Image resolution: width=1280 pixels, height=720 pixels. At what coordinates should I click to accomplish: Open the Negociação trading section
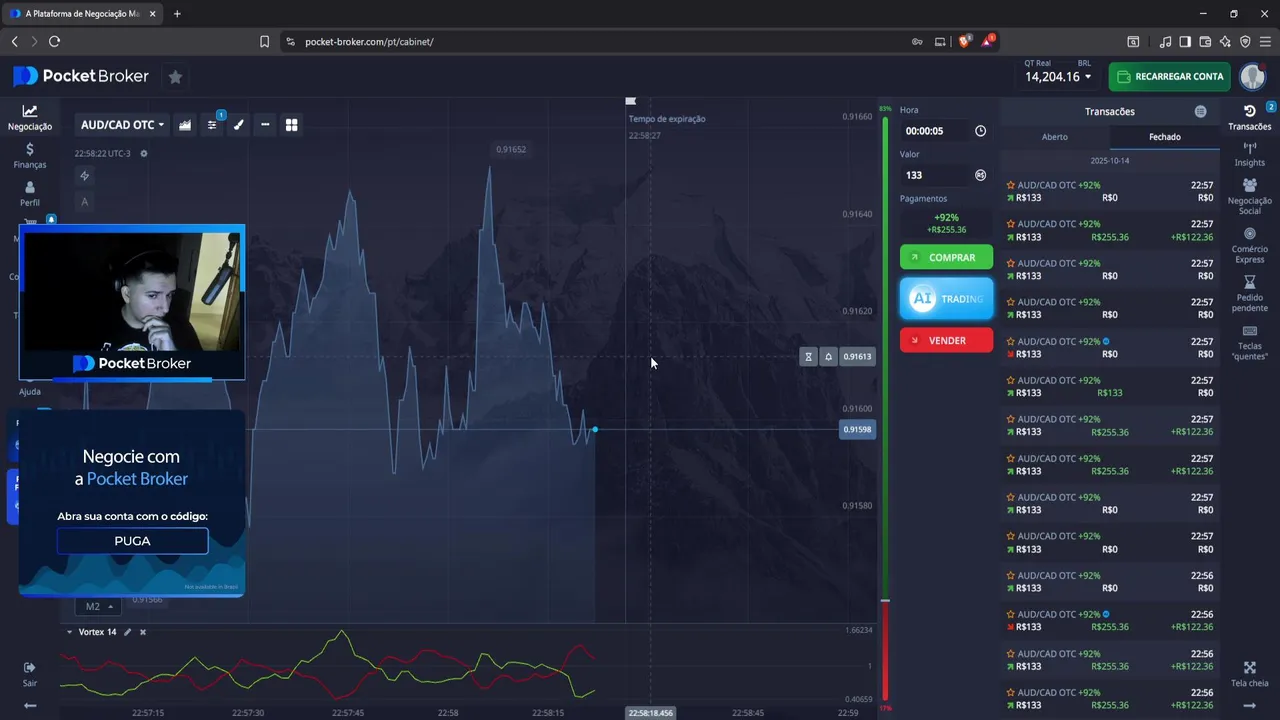click(x=30, y=117)
